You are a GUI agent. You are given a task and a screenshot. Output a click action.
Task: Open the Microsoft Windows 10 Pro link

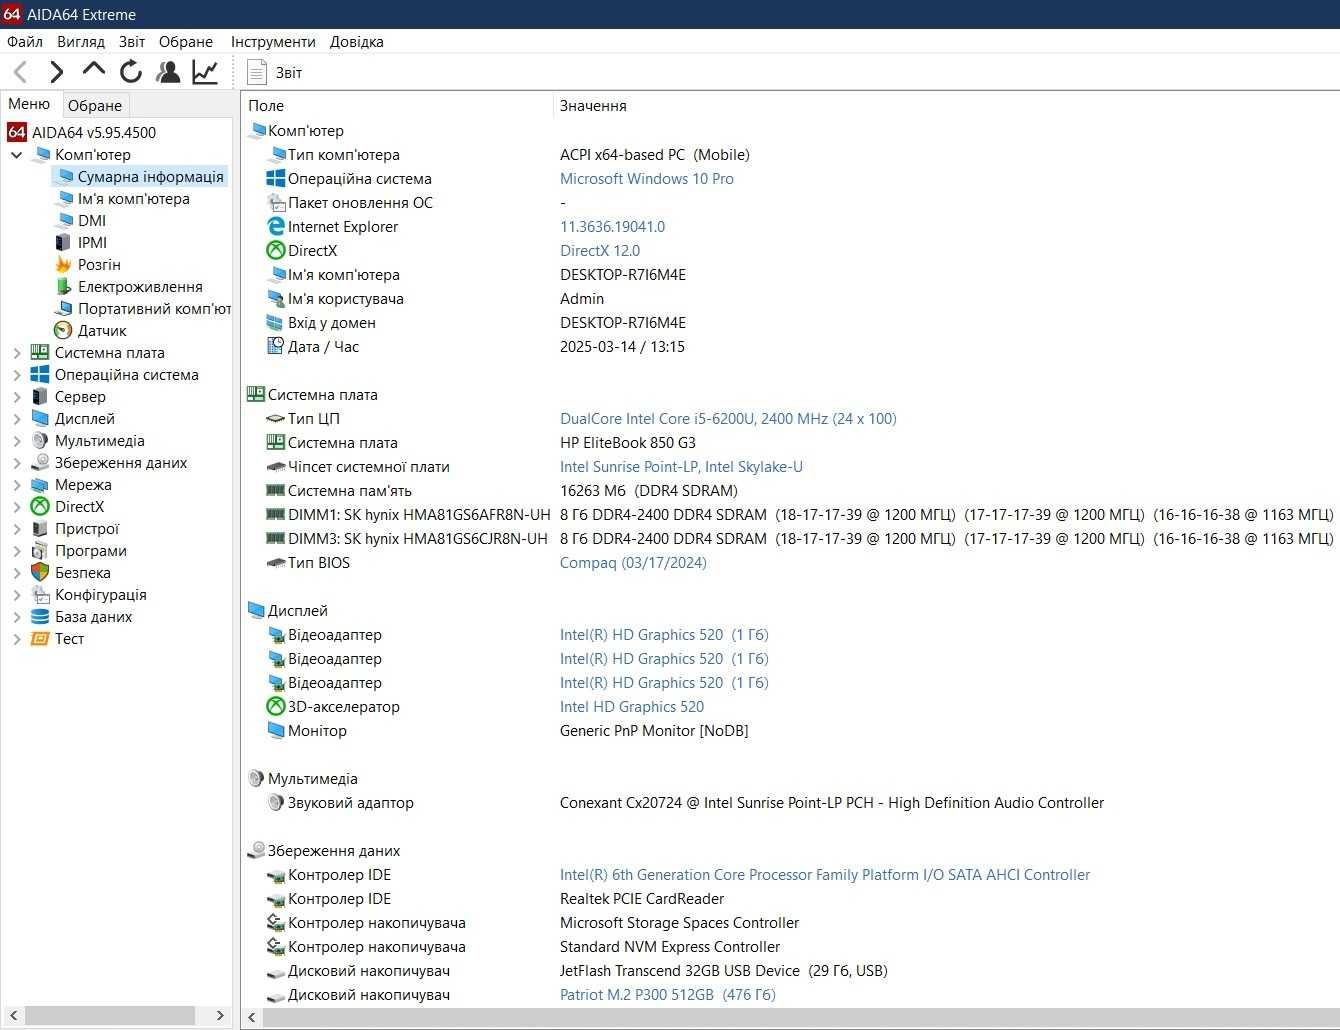646,179
